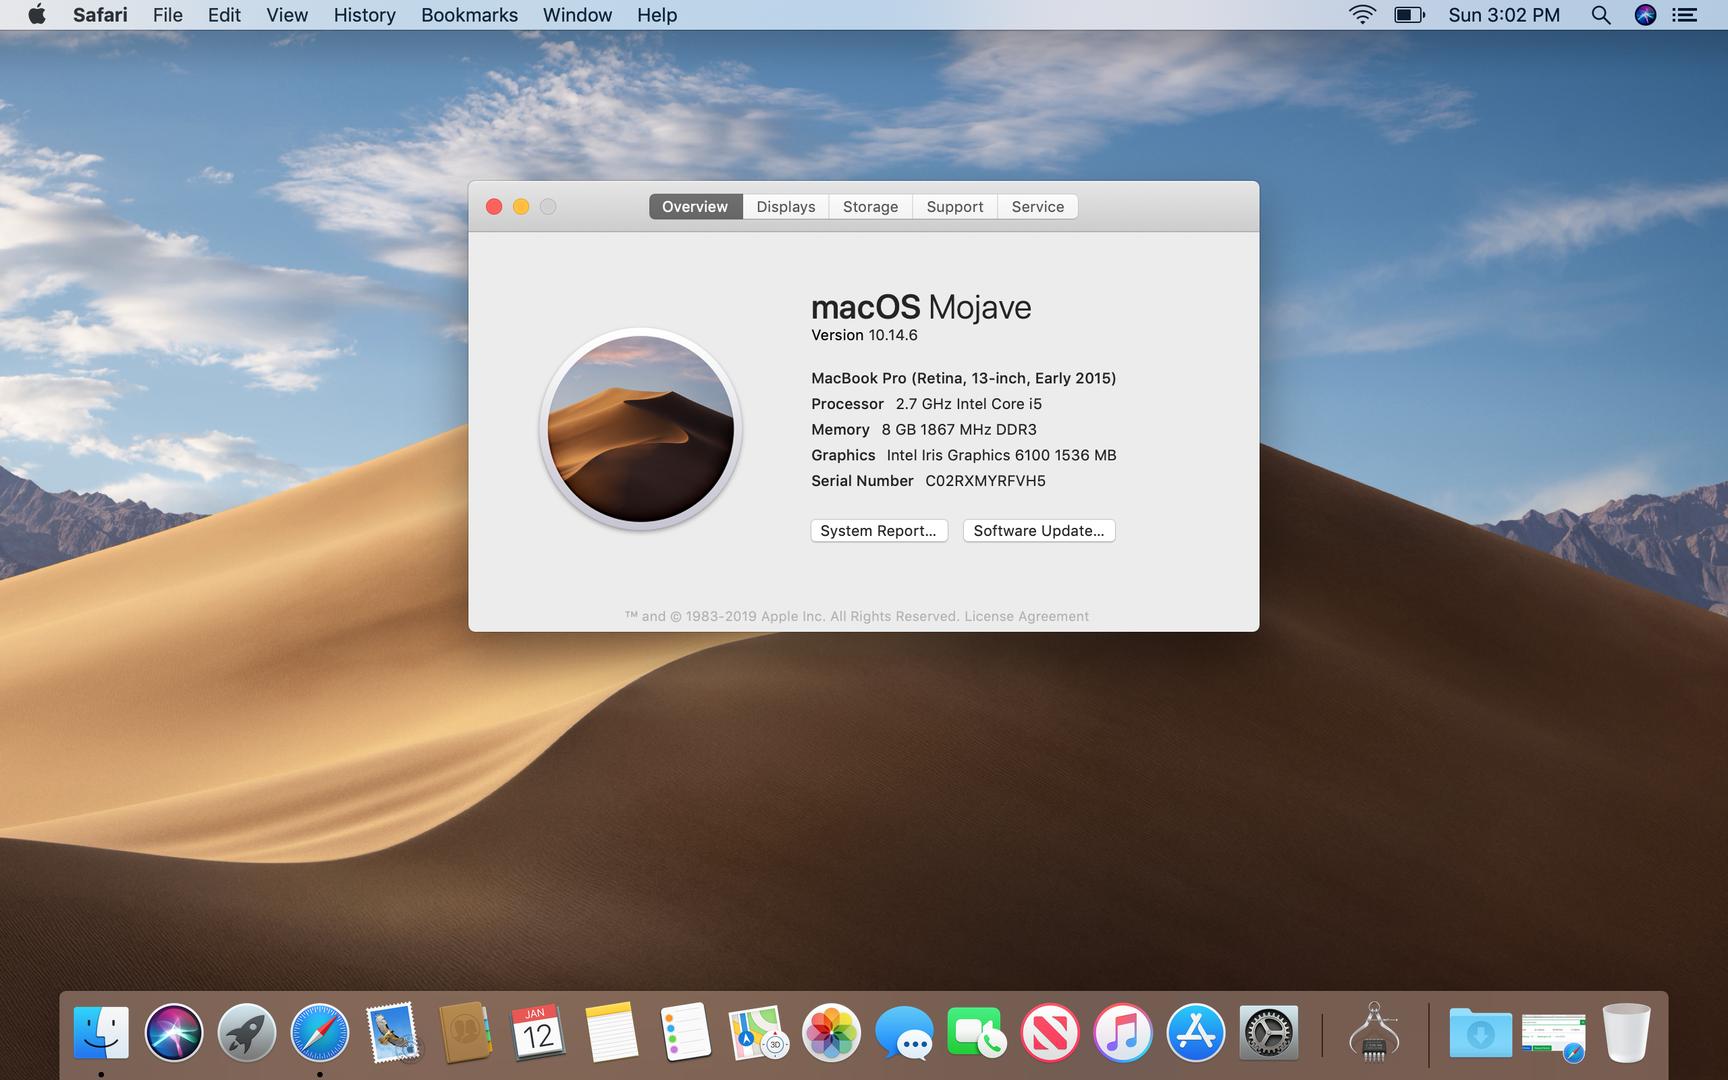Open Spotlight search magnifier
Viewport: 1728px width, 1080px height.
tap(1600, 15)
